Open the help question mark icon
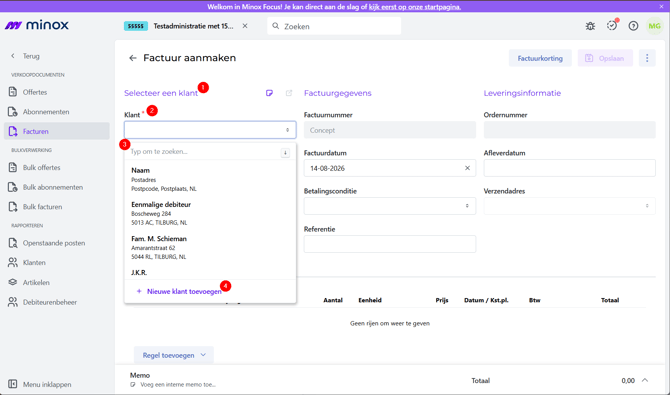This screenshot has width=670, height=395. (x=633, y=26)
